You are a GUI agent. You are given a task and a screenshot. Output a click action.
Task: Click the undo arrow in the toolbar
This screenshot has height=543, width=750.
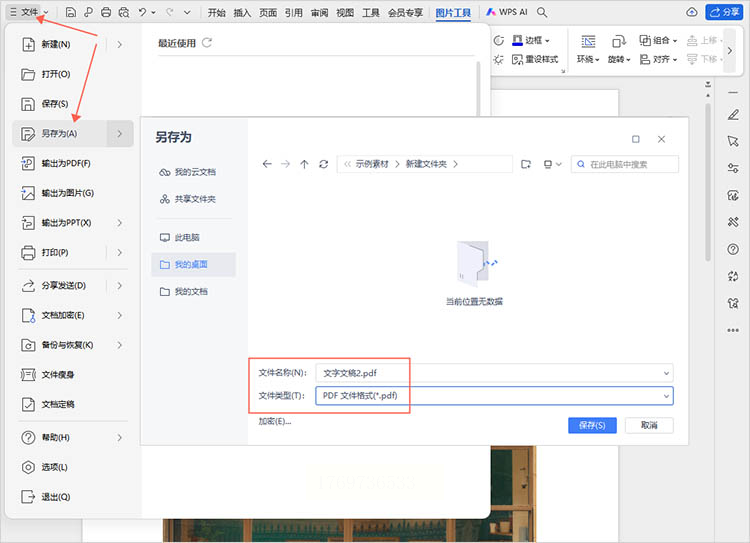pyautogui.click(x=144, y=12)
